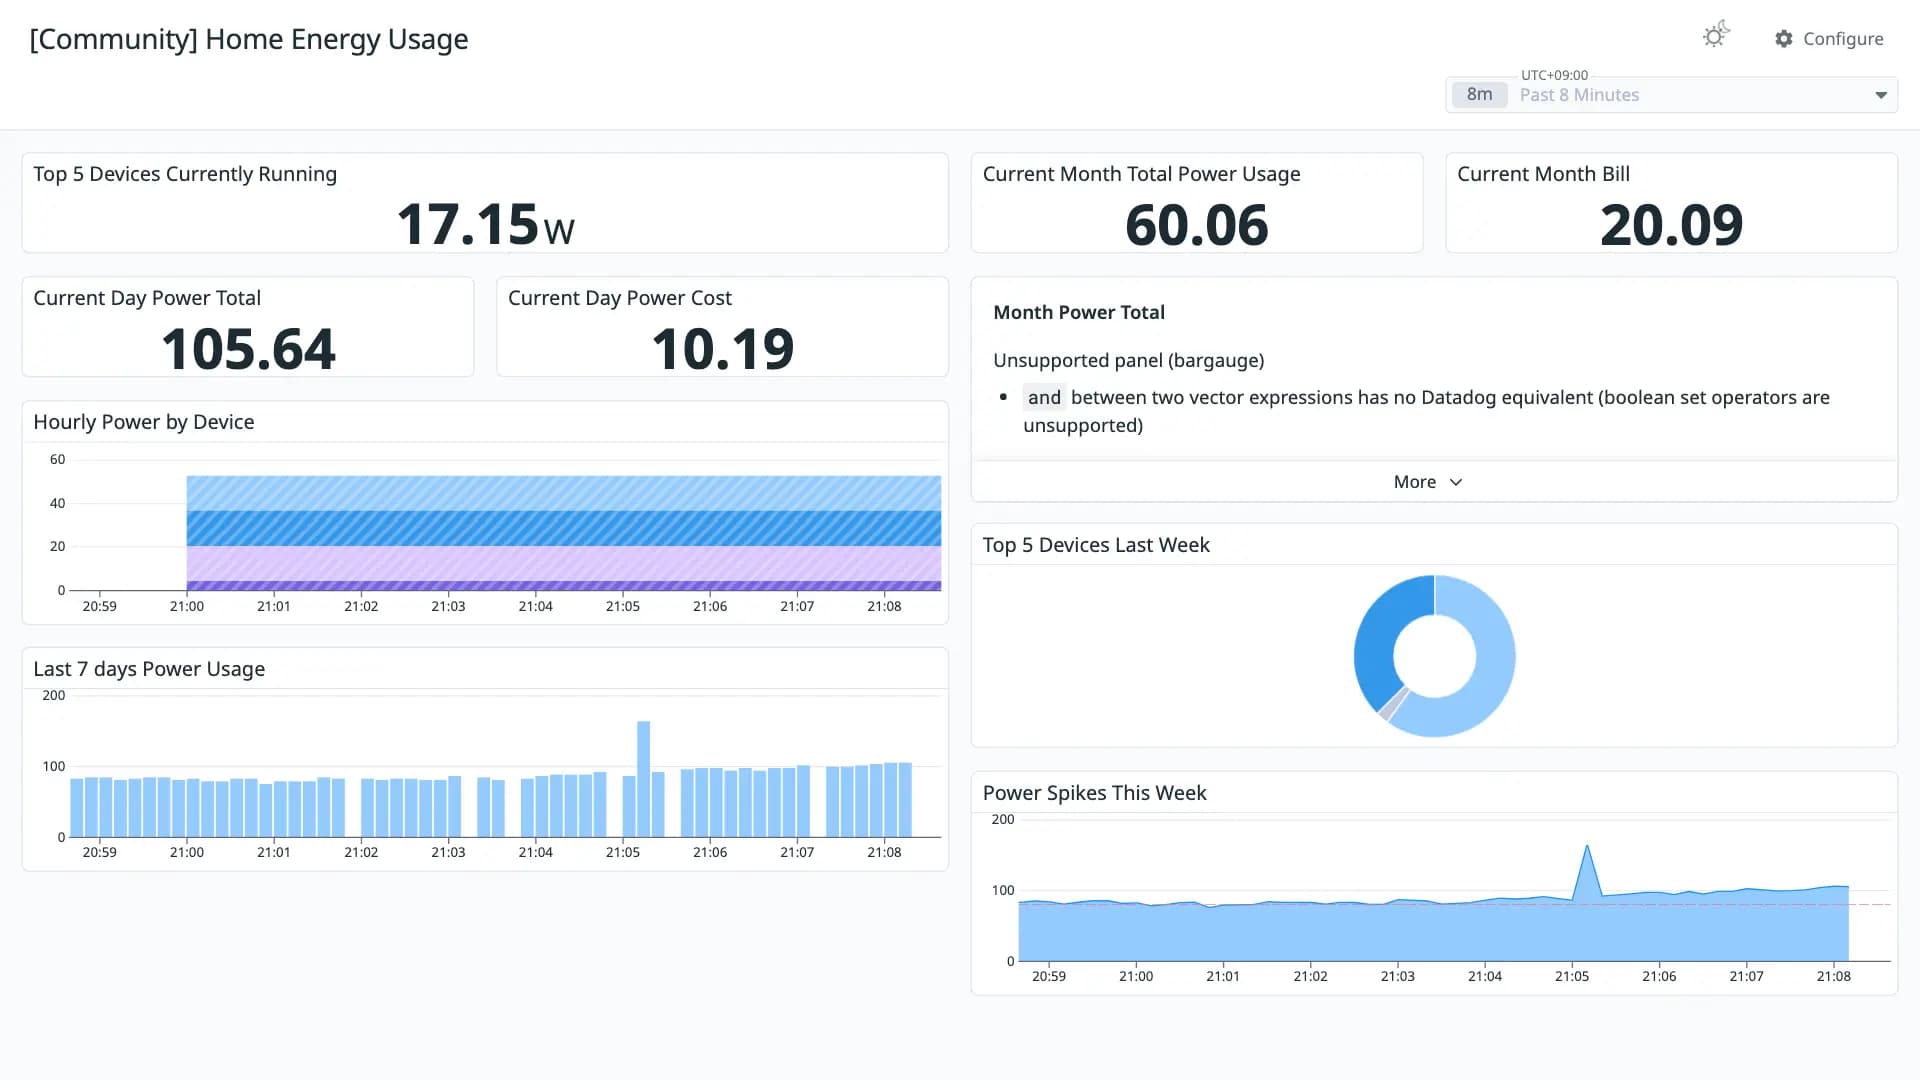Click the Current Month Total Power Usage title

click(1141, 174)
